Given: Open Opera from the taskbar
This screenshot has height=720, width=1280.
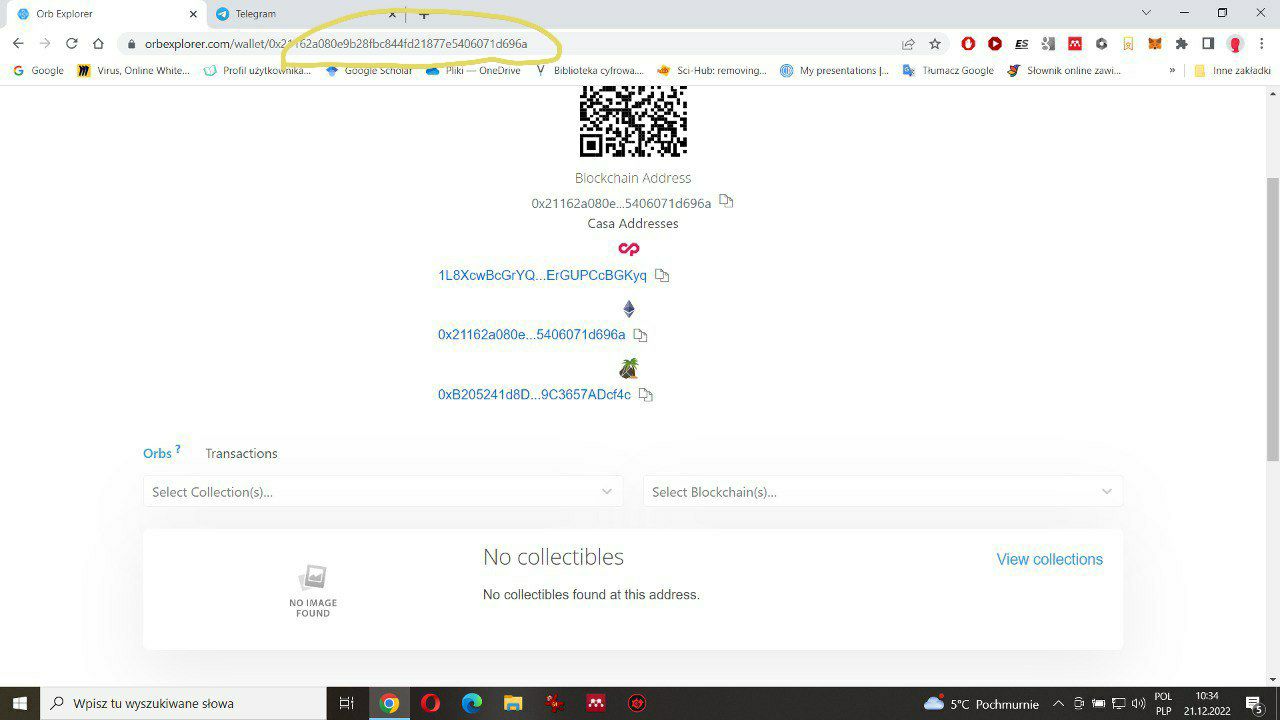Looking at the screenshot, I should click(x=430, y=703).
